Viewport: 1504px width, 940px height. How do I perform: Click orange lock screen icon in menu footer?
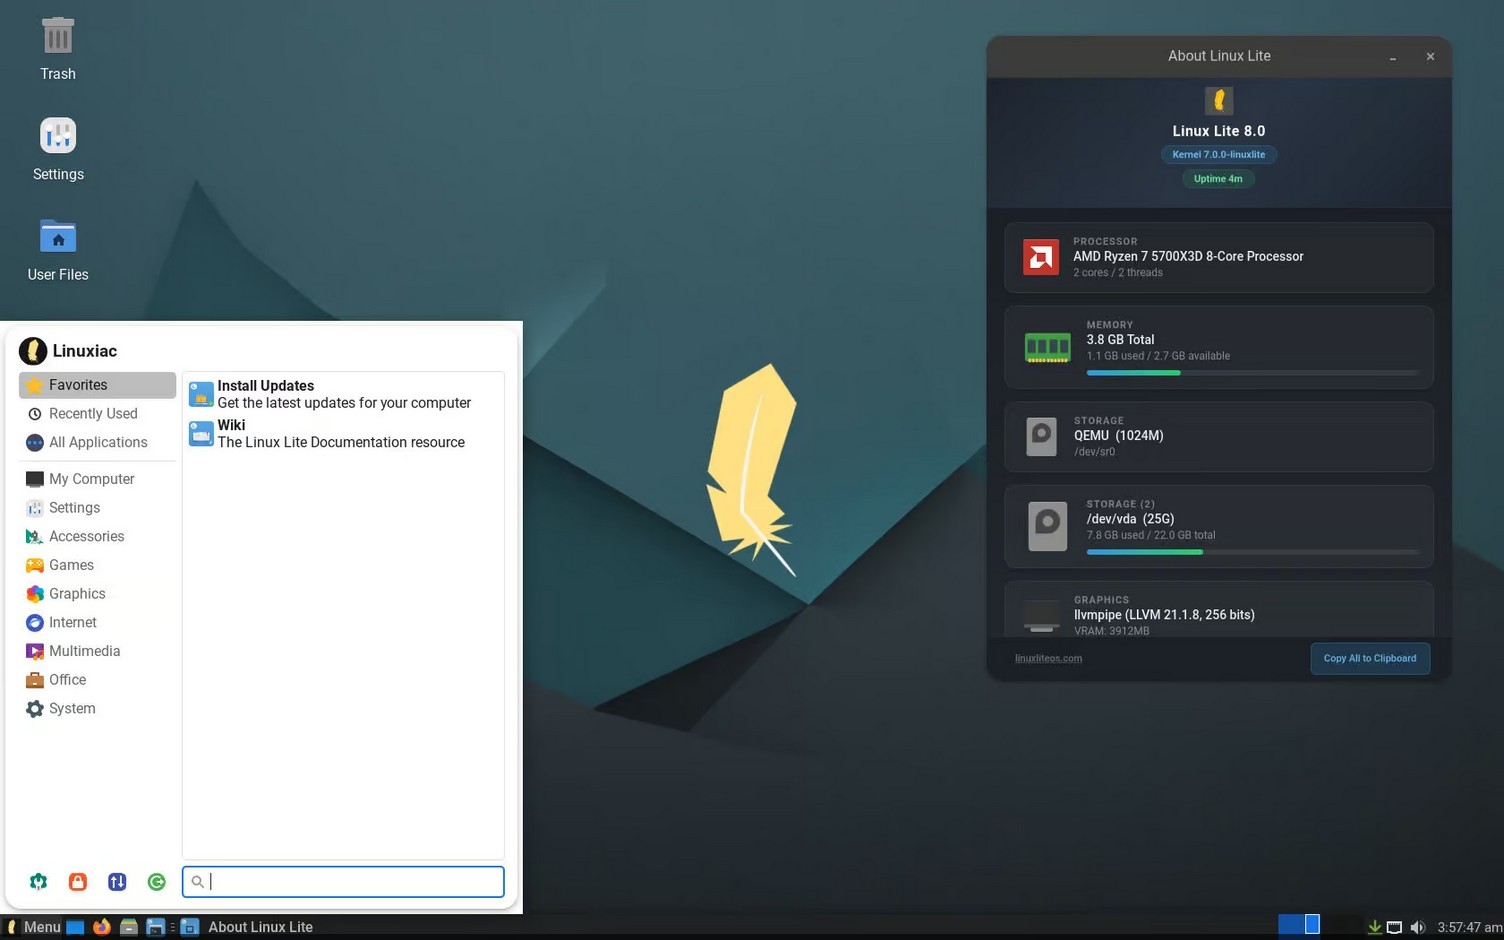77,881
